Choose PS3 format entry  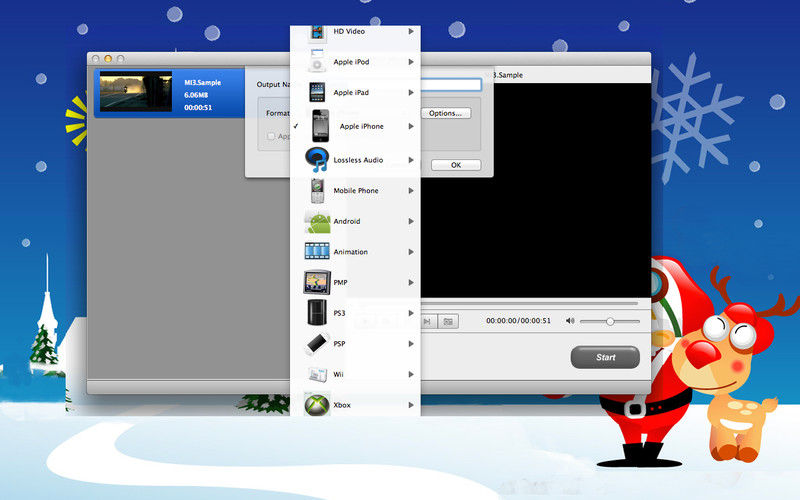click(x=355, y=313)
